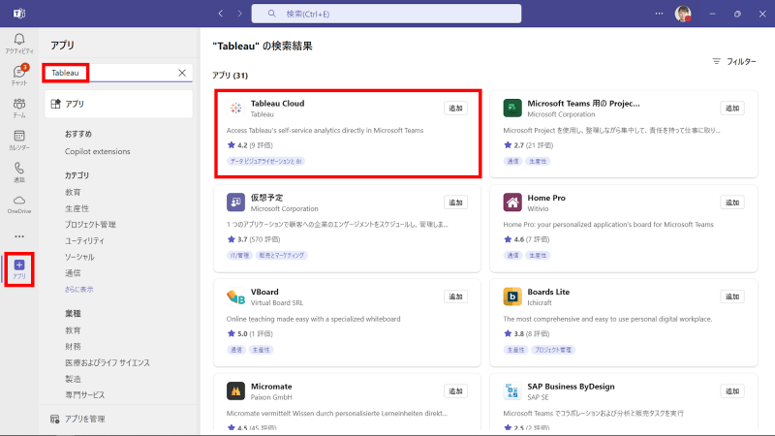Click the 販売とマーケティング tag

click(281, 256)
